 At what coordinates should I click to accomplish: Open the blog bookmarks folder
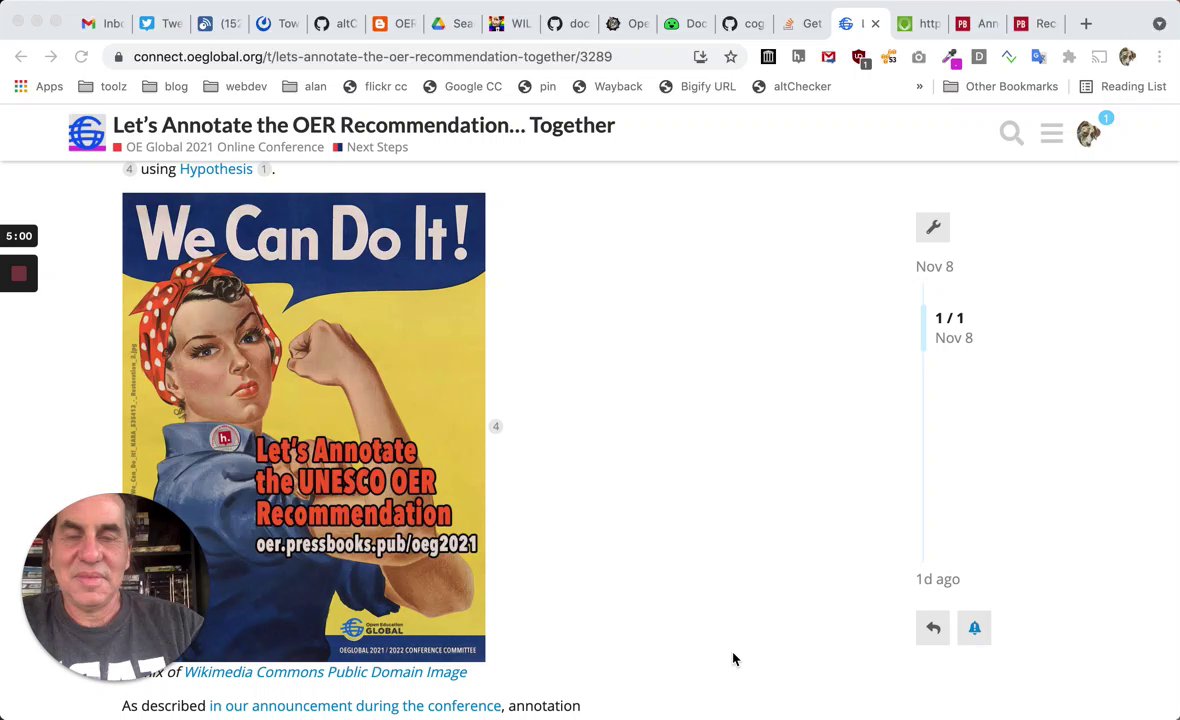click(x=166, y=87)
